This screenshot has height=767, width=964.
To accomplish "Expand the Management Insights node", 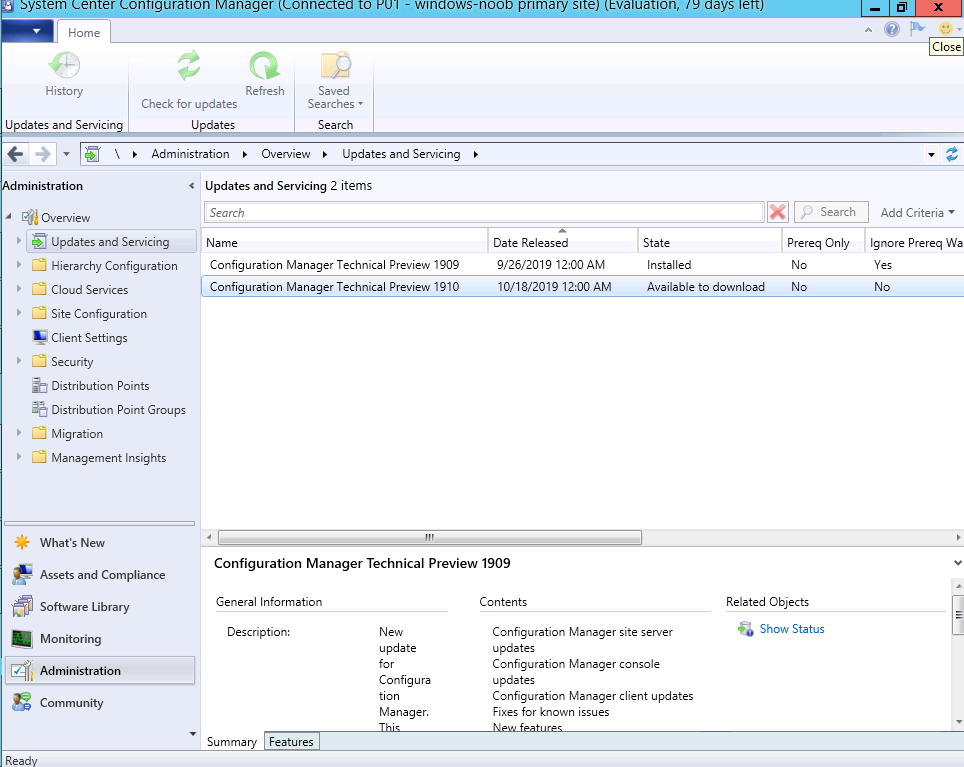I will 19,457.
